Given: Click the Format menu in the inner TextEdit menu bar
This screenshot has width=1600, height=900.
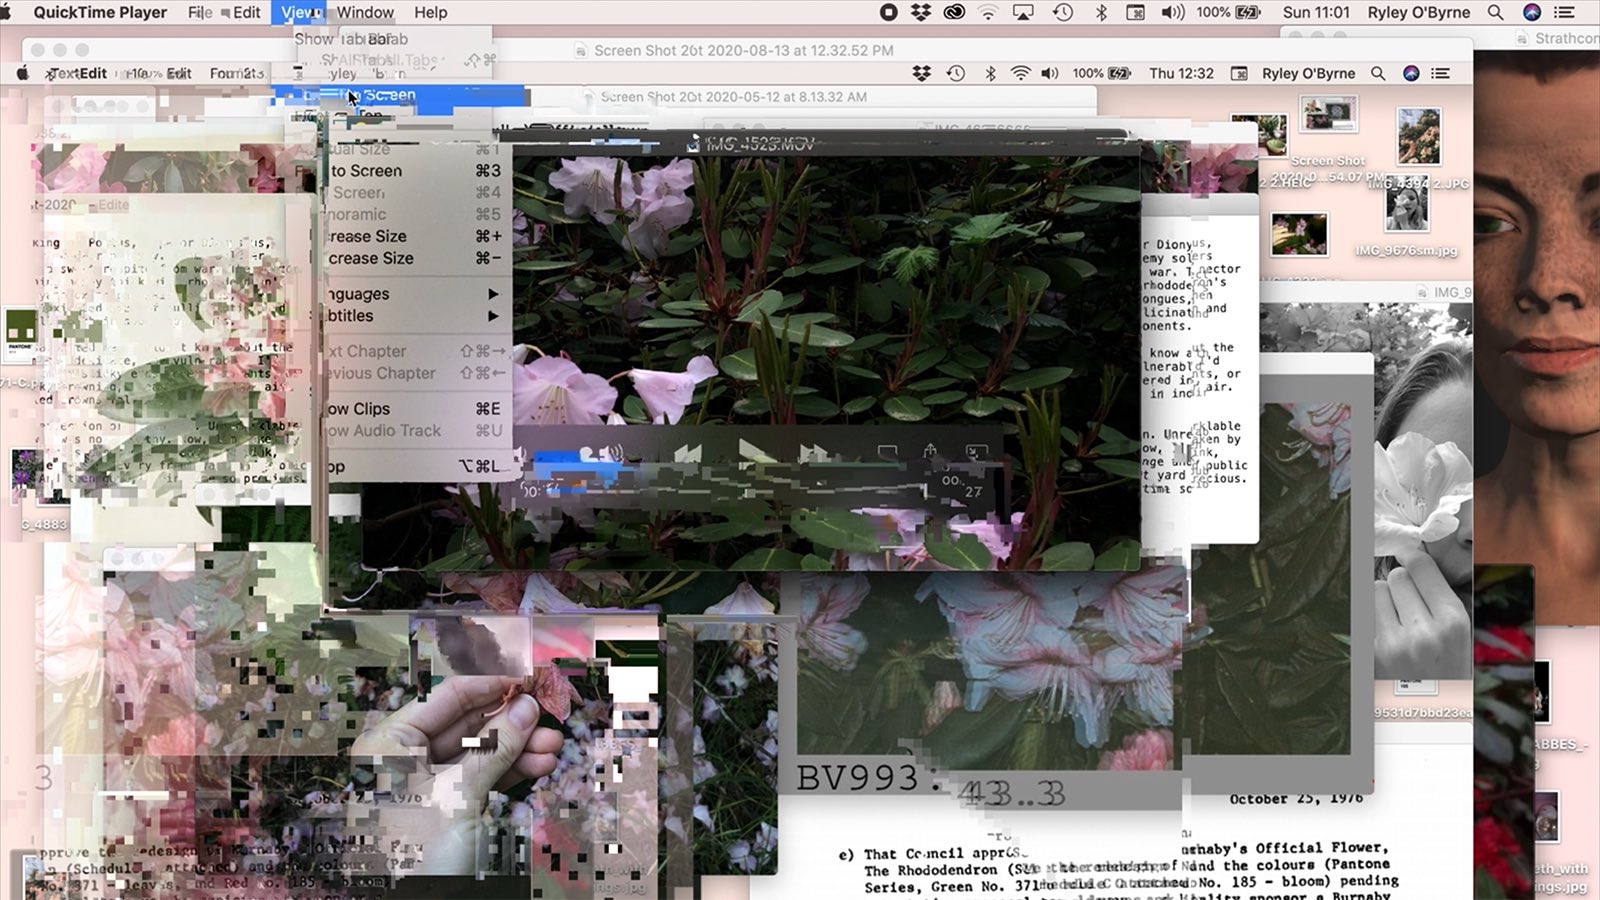Looking at the screenshot, I should click(237, 73).
